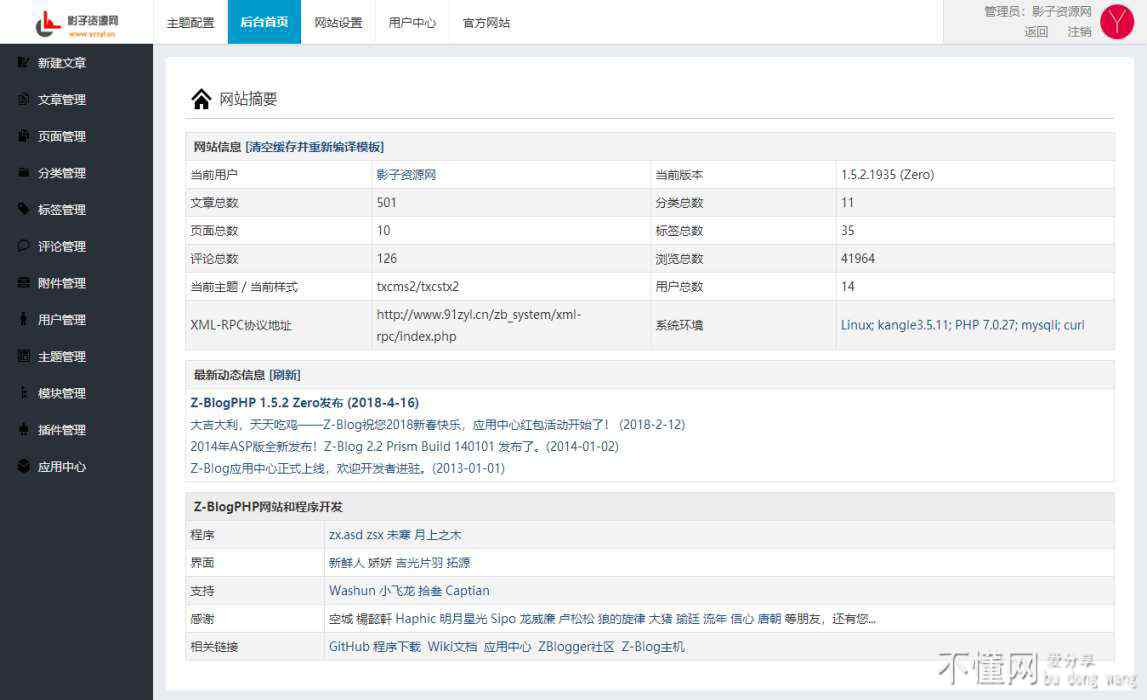Click the 管理员: 影子资源网 label
Screen dimensions: 1147x700
(x=1037, y=12)
